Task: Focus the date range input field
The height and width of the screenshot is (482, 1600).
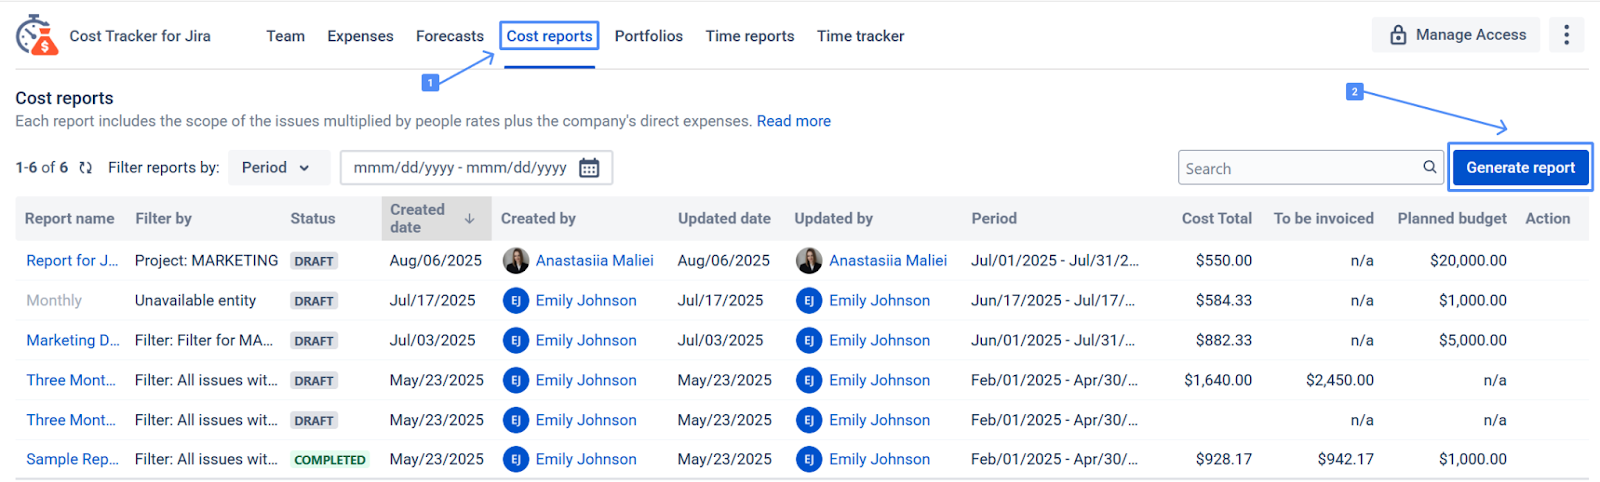Action: click(x=460, y=168)
